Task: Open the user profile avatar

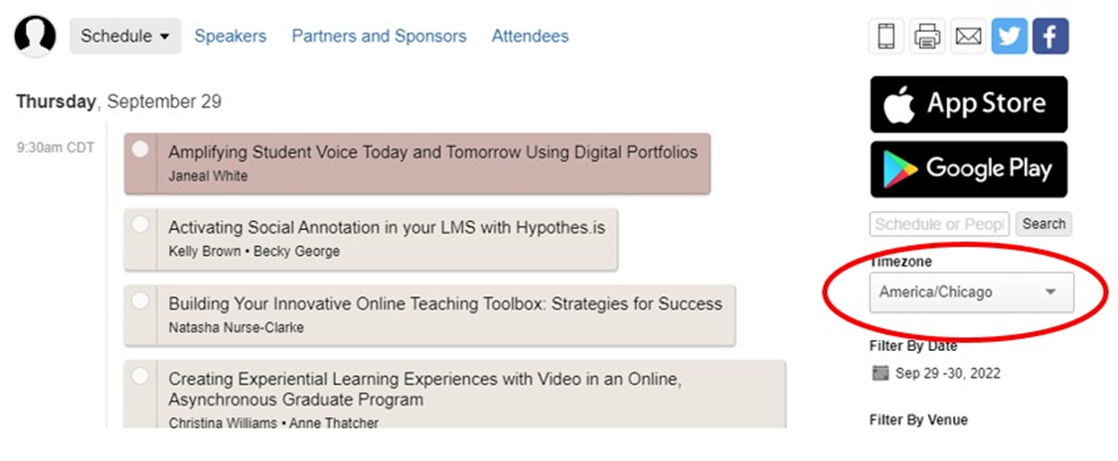Action: pos(35,37)
